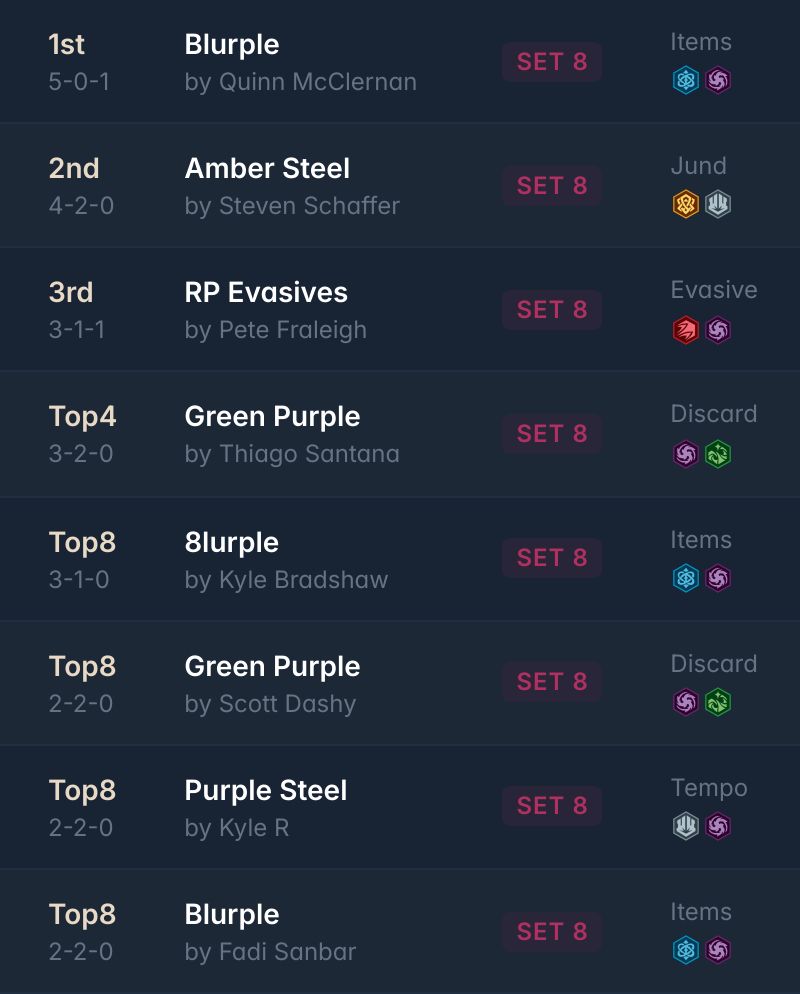This screenshot has width=800, height=994.
Task: Click the SET 8 badge in Fadi Sanbar's row
Action: 552,932
